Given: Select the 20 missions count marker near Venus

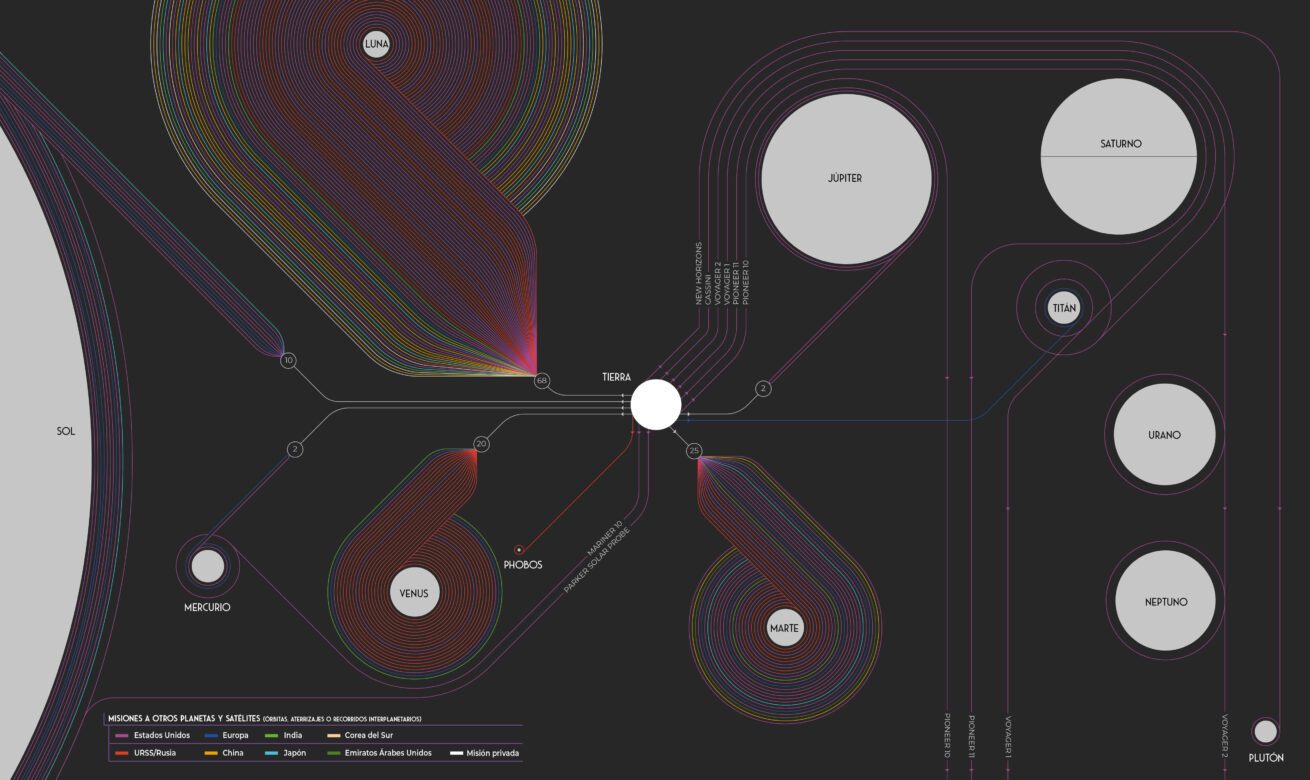Looking at the screenshot, I should 481,444.
